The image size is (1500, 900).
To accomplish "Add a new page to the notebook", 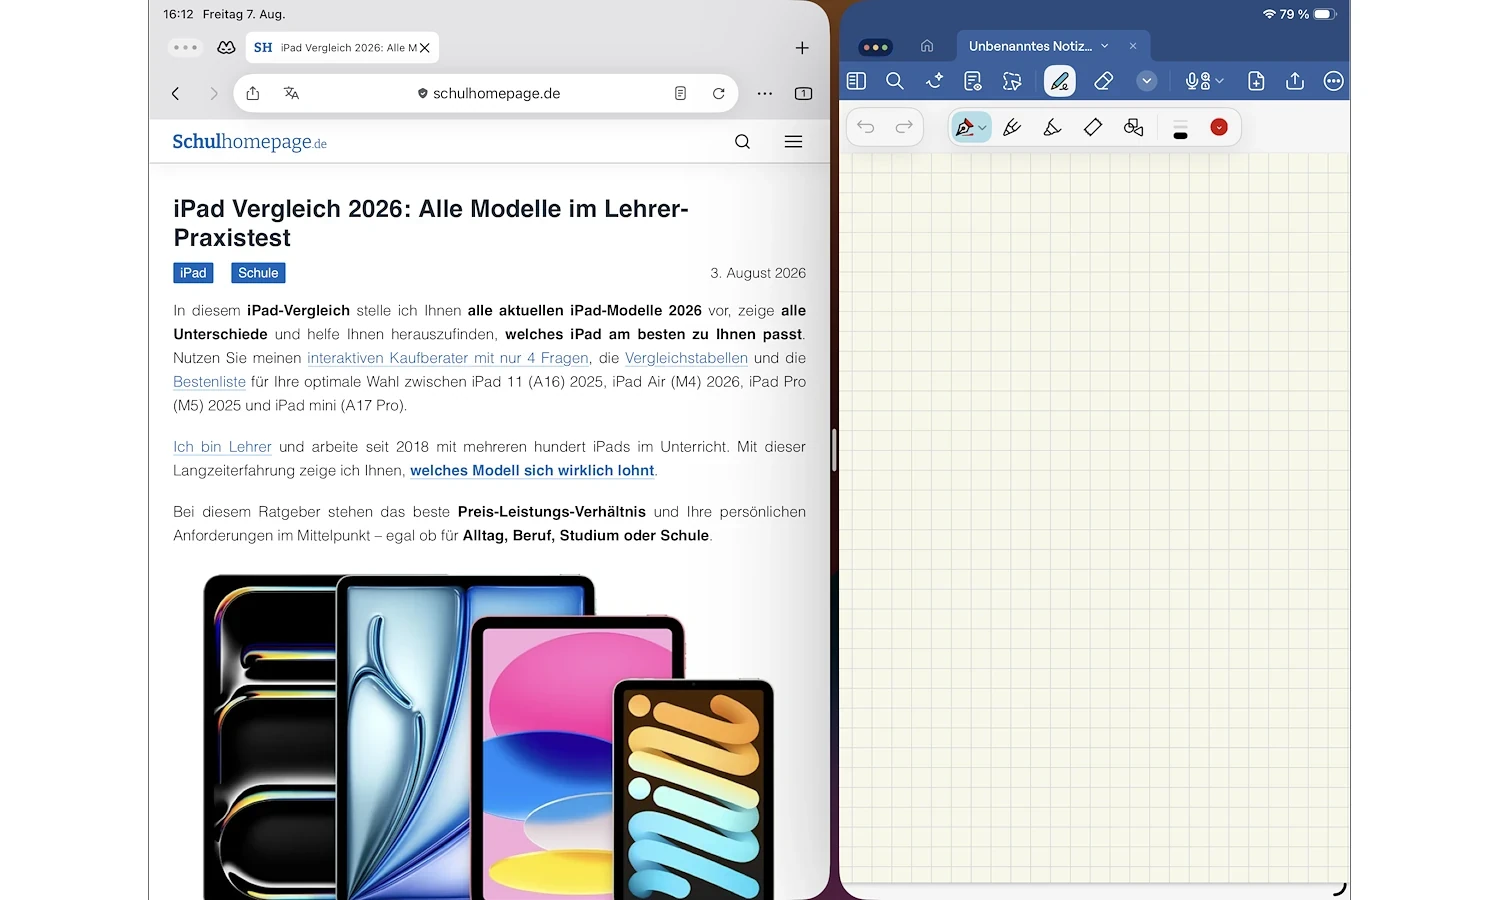I will point(1256,81).
